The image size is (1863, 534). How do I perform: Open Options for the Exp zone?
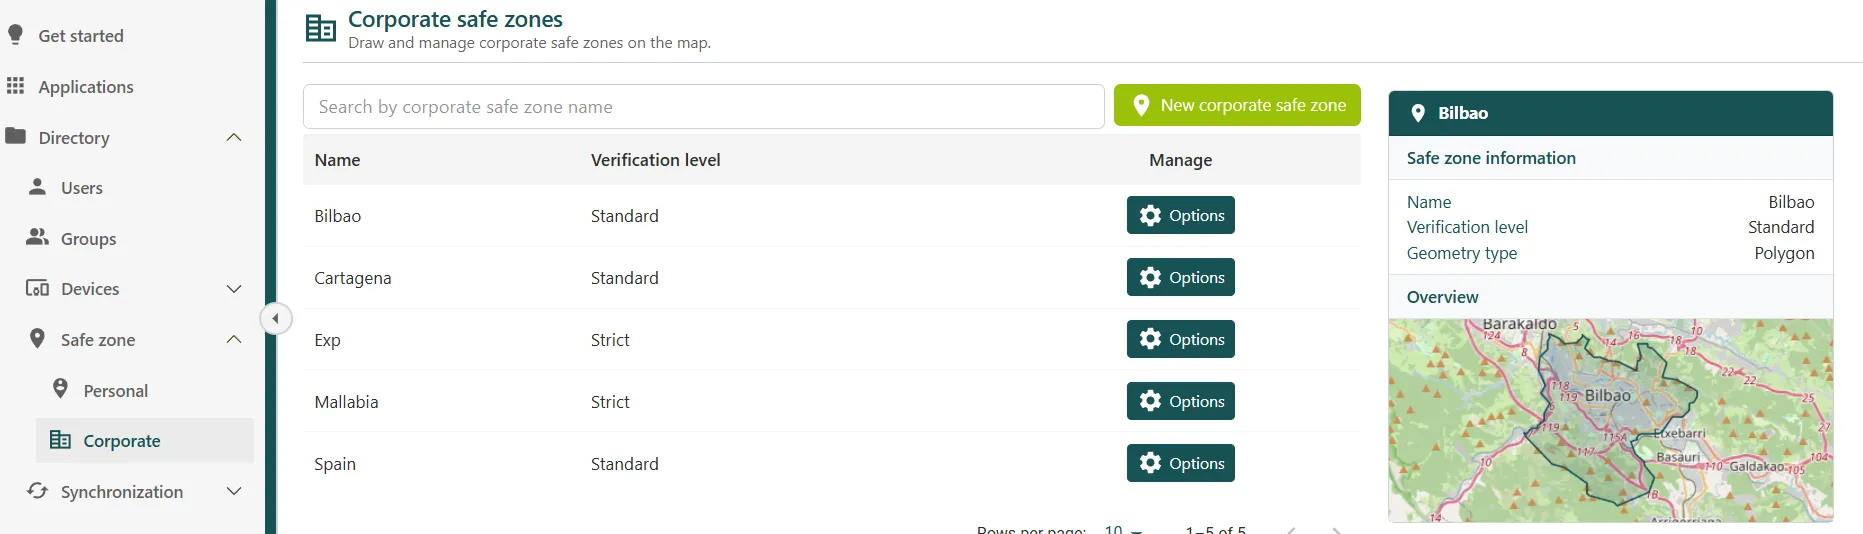click(1181, 339)
